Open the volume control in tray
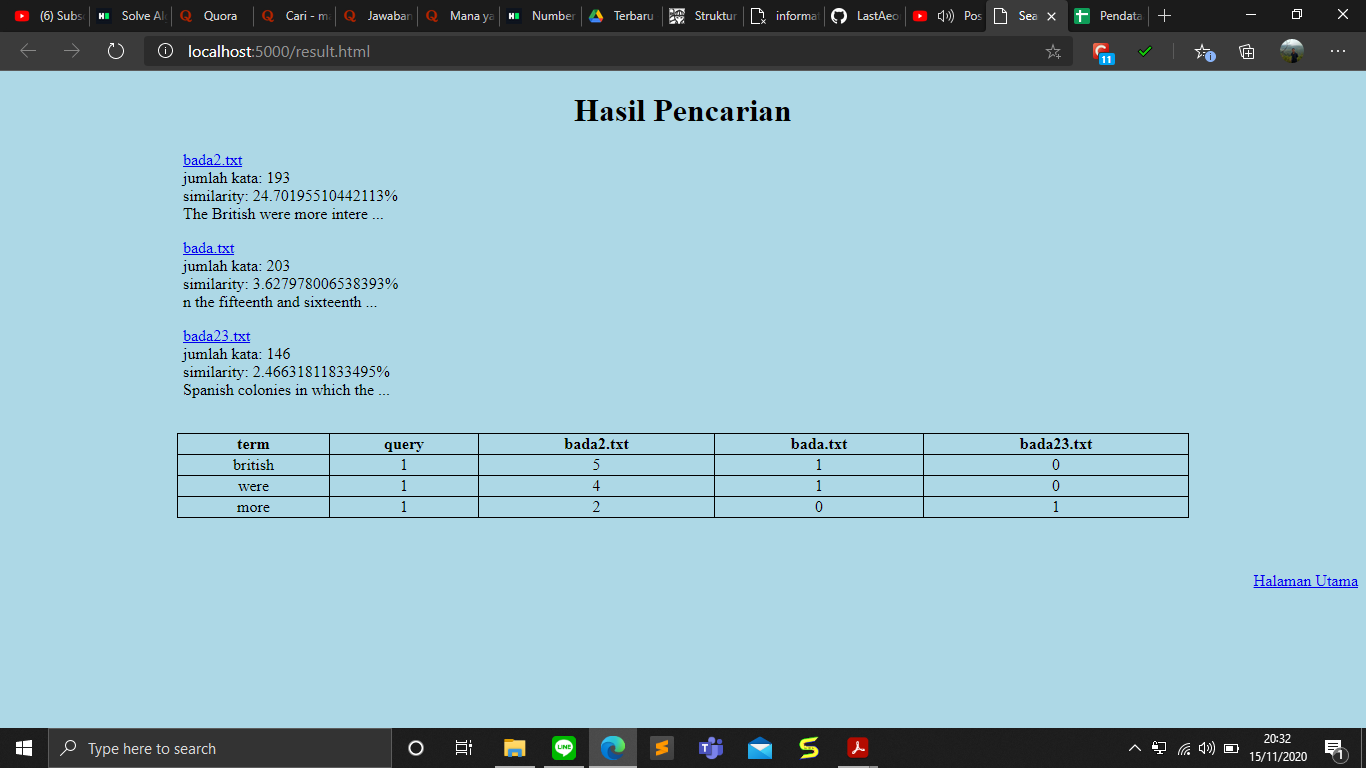Image resolution: width=1366 pixels, height=768 pixels. pyautogui.click(x=1207, y=748)
